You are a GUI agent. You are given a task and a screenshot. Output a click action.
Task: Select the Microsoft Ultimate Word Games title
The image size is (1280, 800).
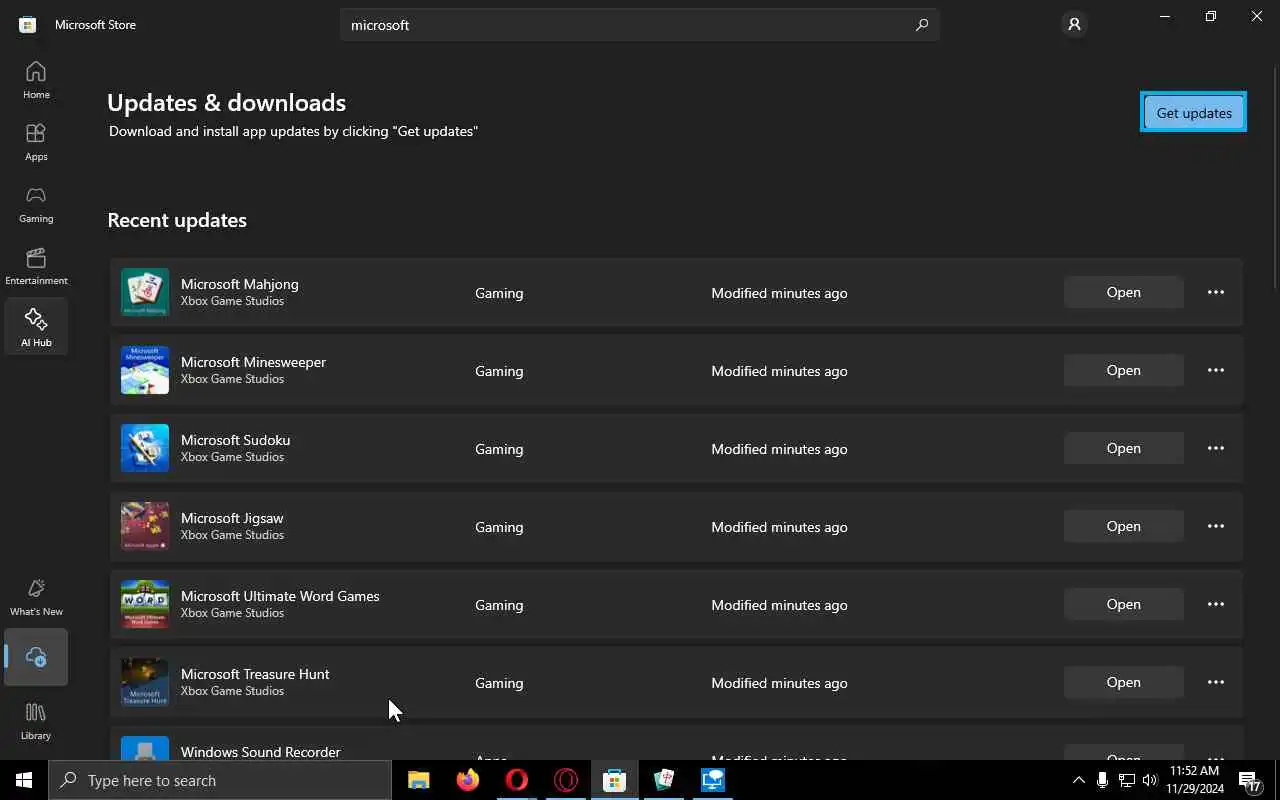pyautogui.click(x=280, y=596)
